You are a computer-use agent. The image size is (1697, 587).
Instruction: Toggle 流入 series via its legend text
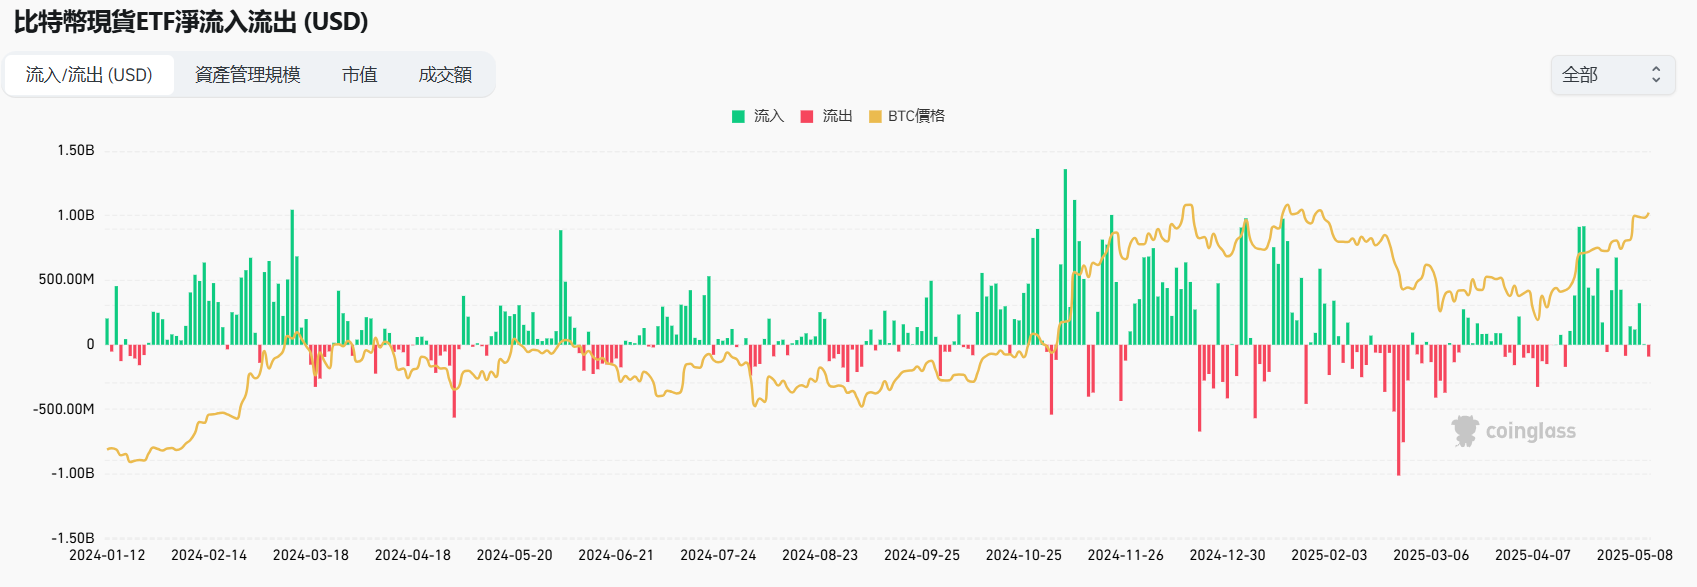768,116
